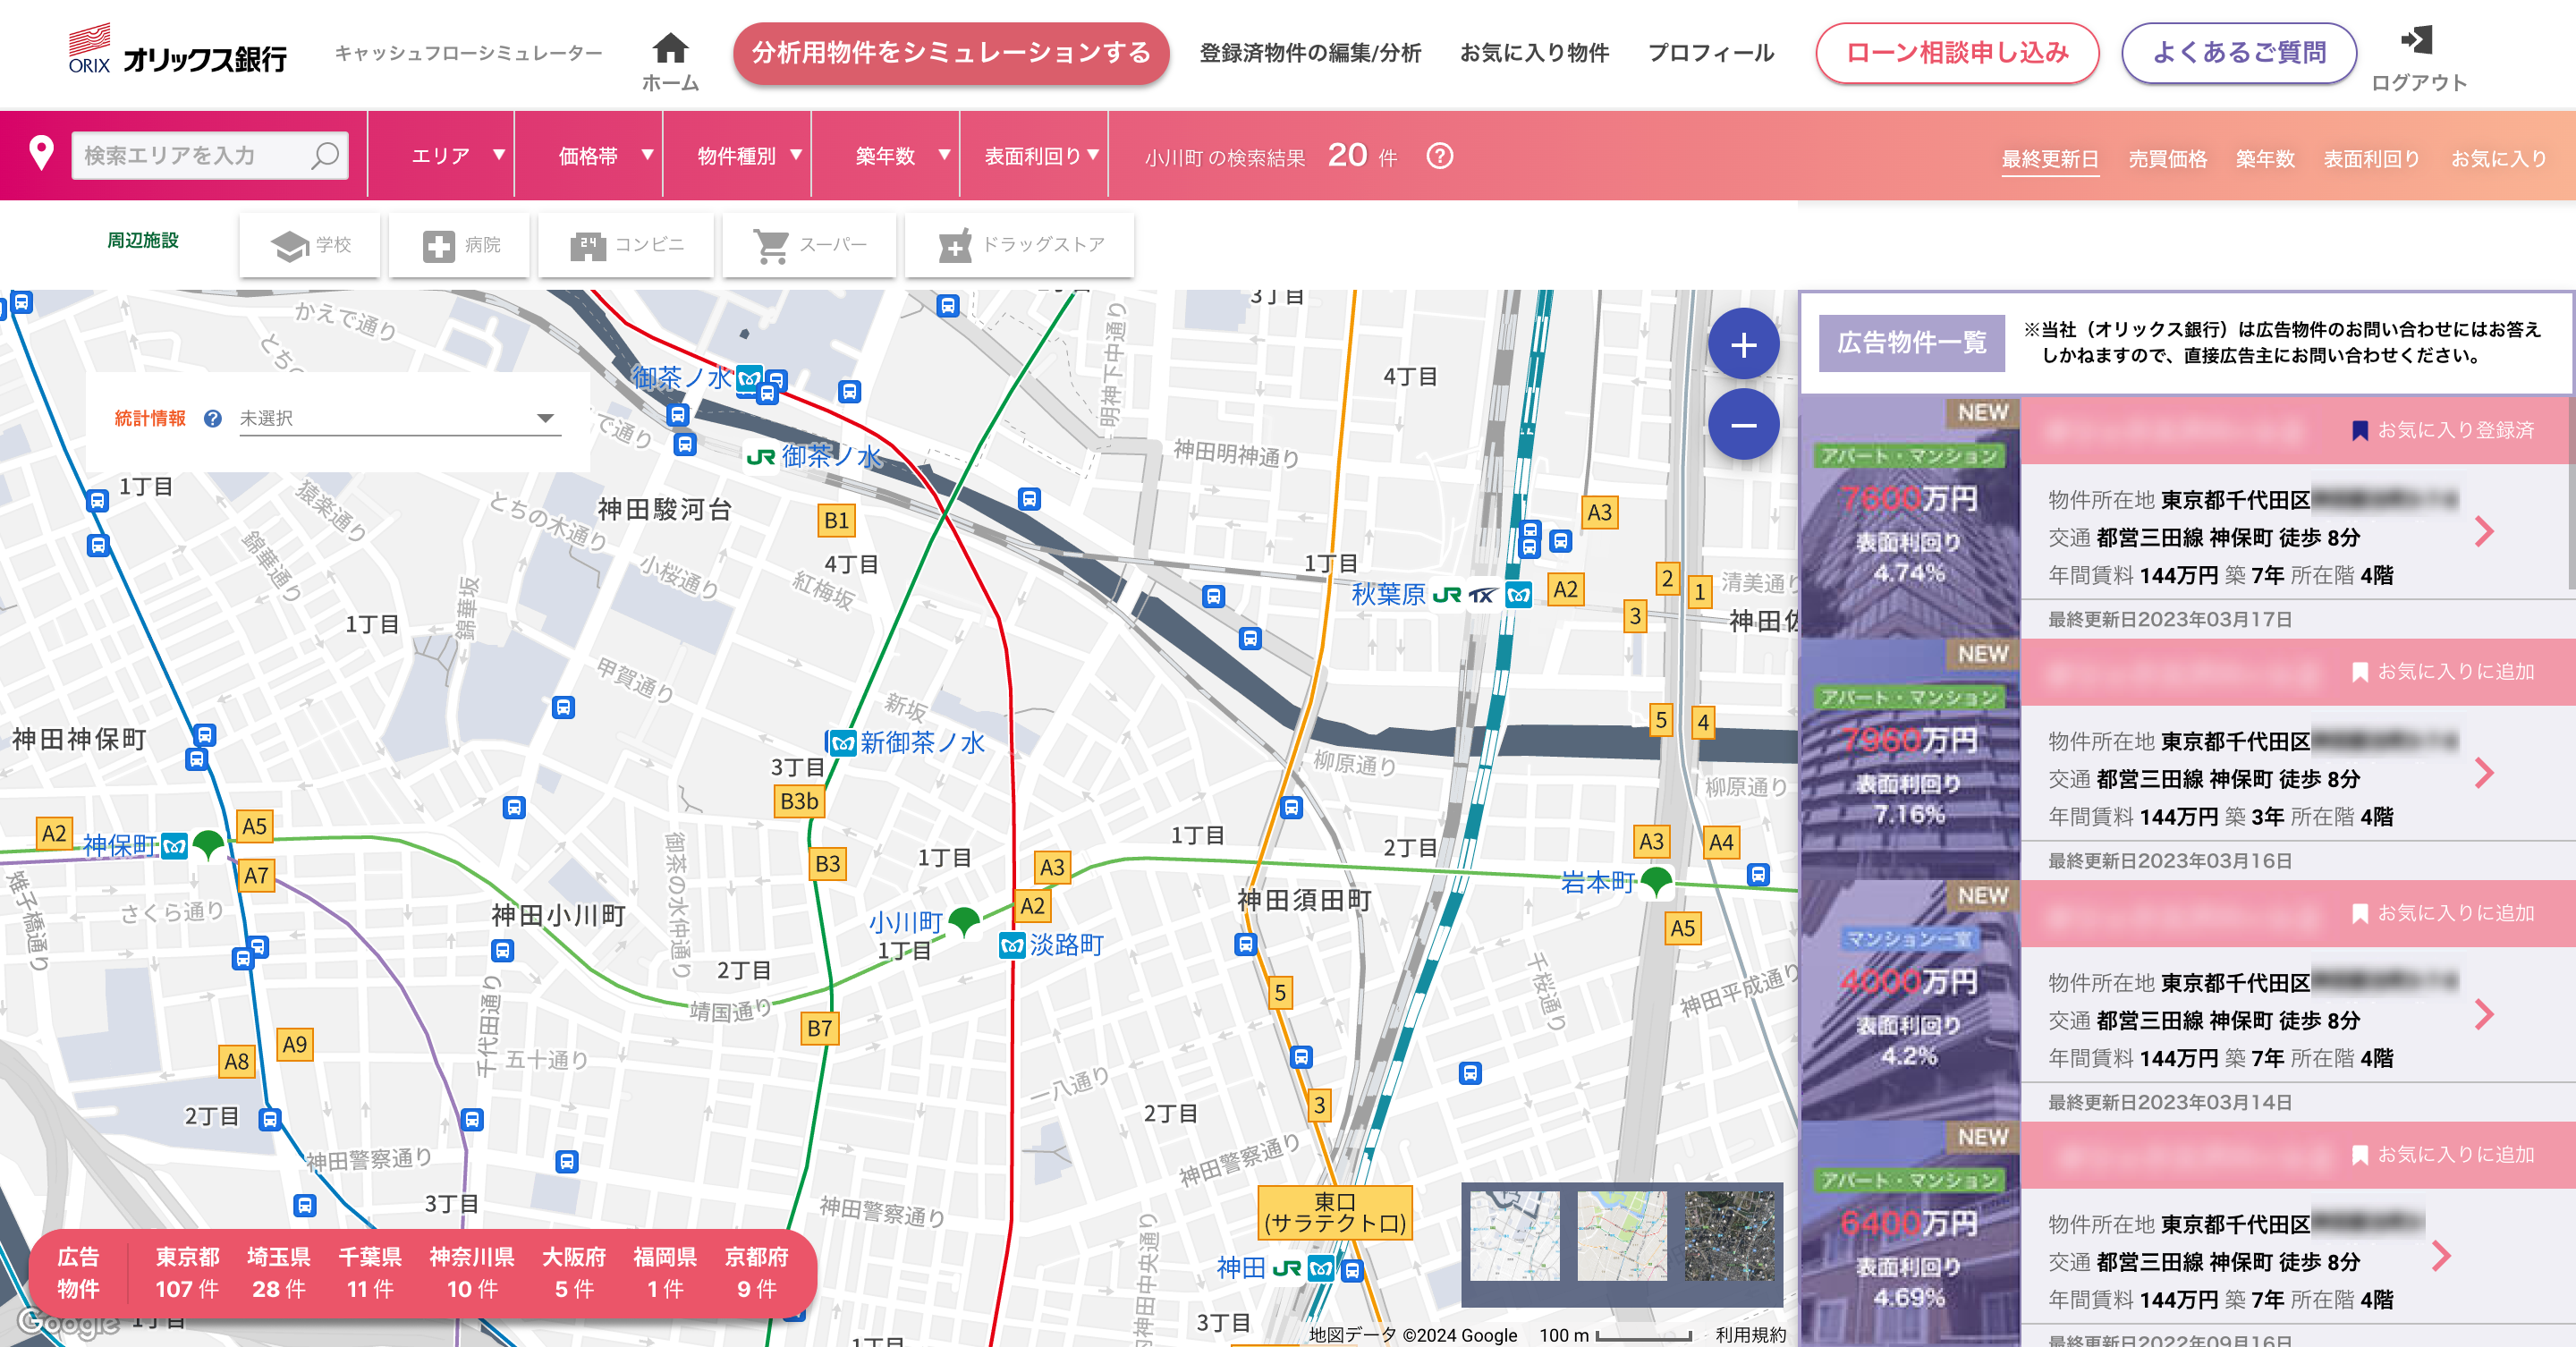
Task: Open arrow for 6400万円 property listing
Action: click(2441, 1256)
